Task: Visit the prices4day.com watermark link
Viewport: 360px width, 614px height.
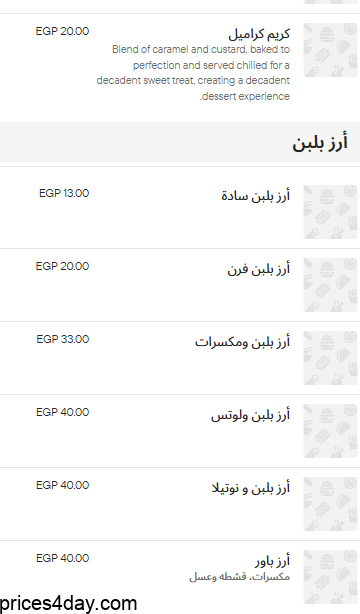Action: coord(69,603)
